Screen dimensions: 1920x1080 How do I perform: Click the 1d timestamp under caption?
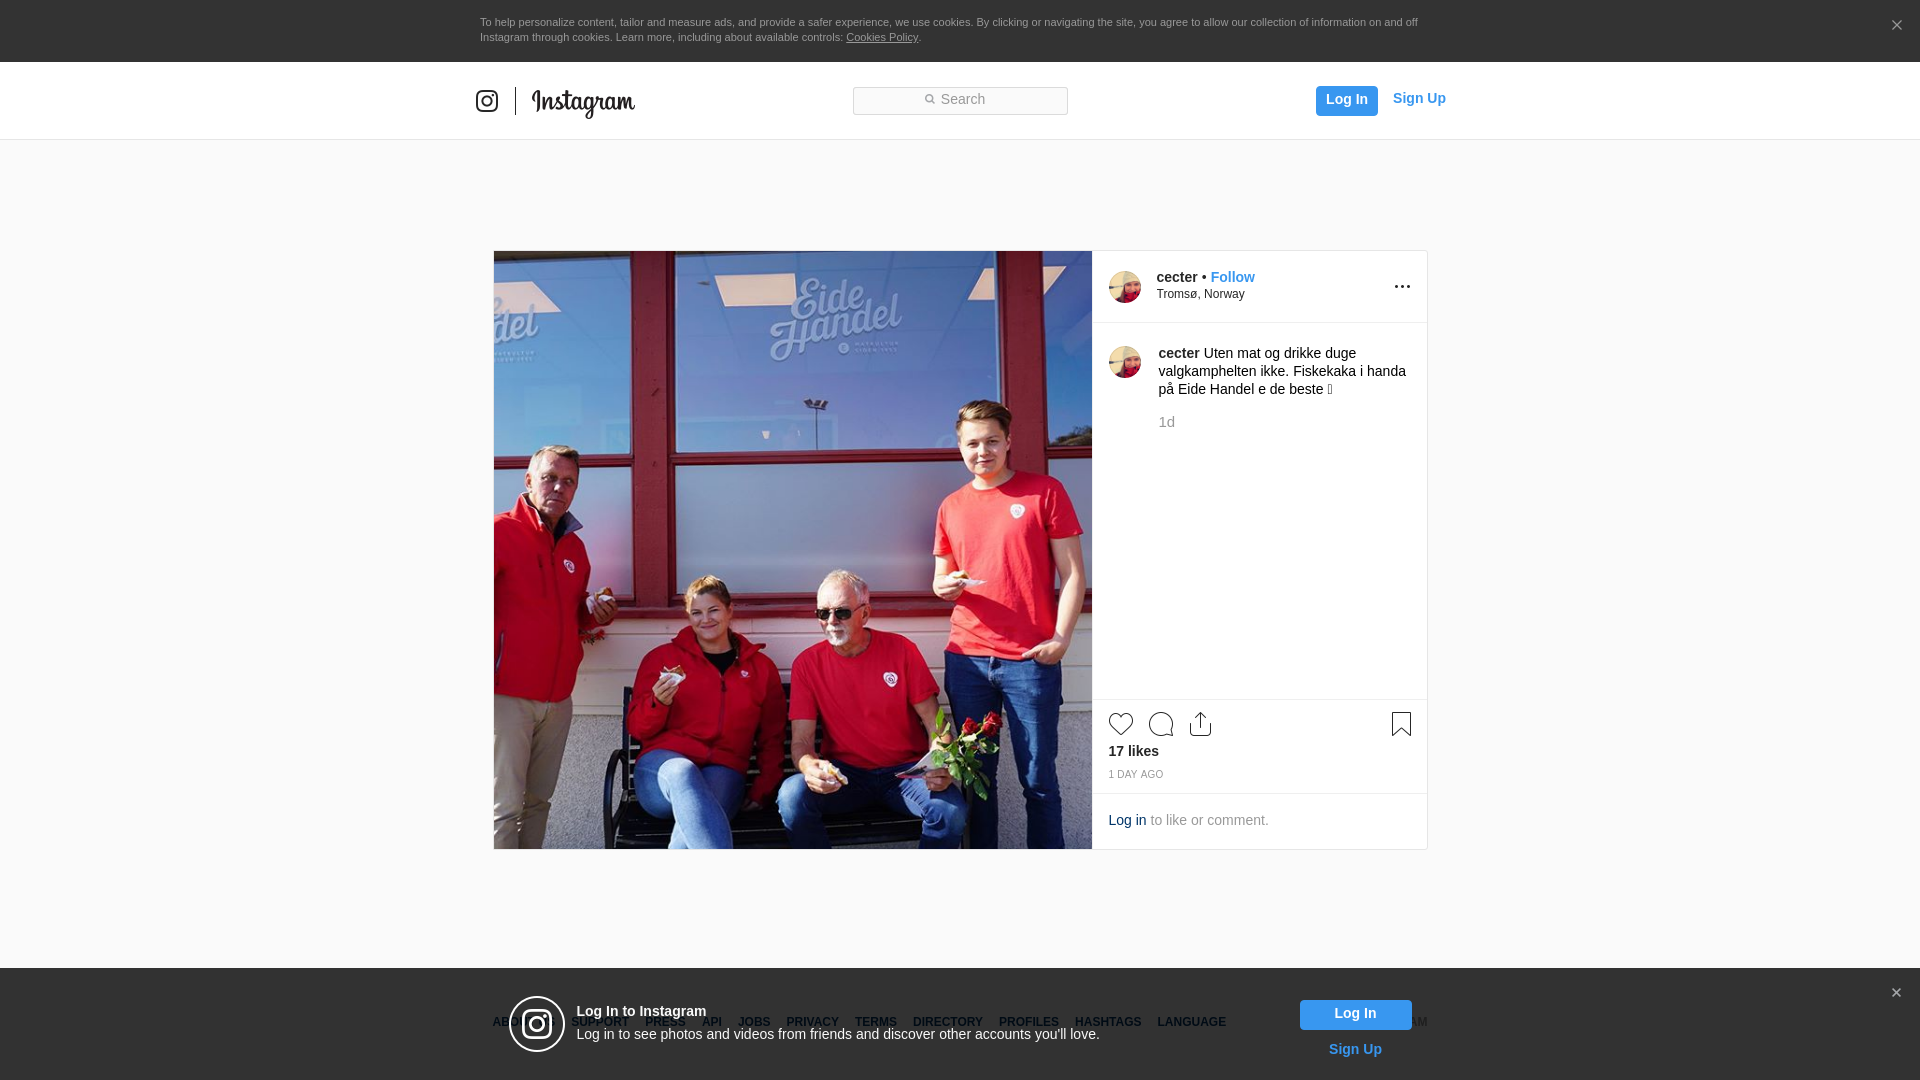[1167, 422]
